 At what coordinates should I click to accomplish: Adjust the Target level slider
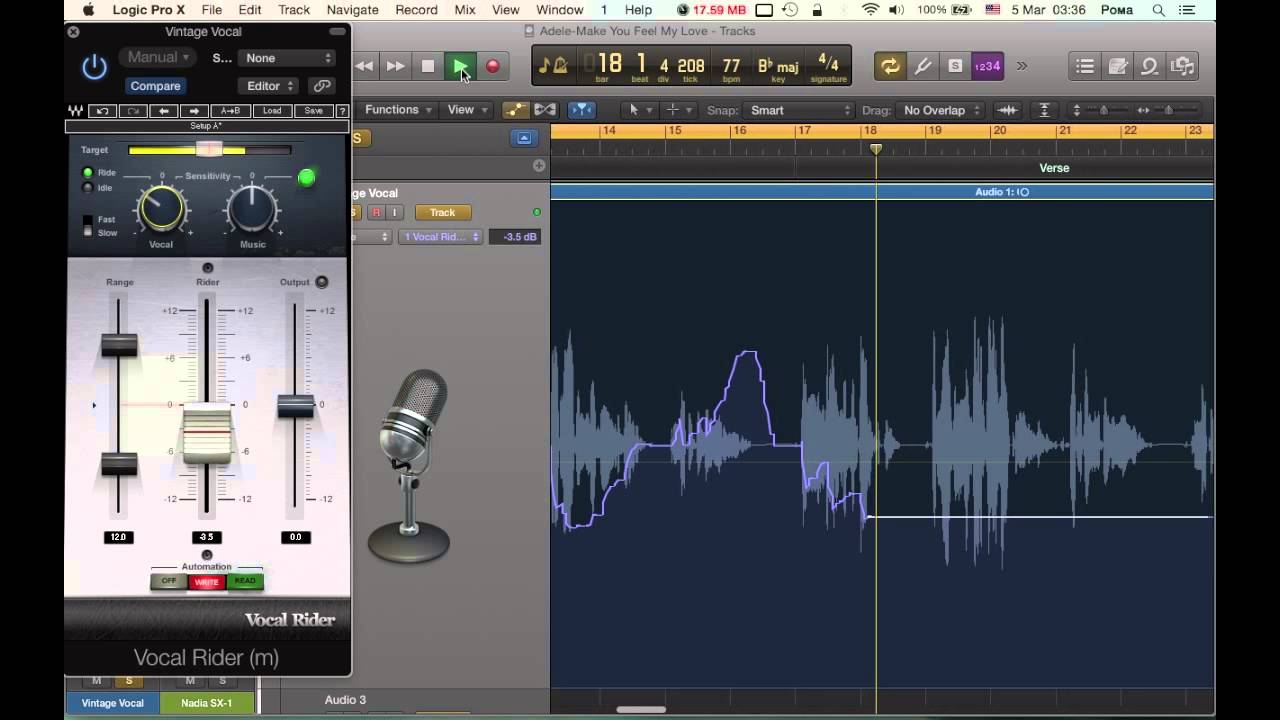point(209,150)
